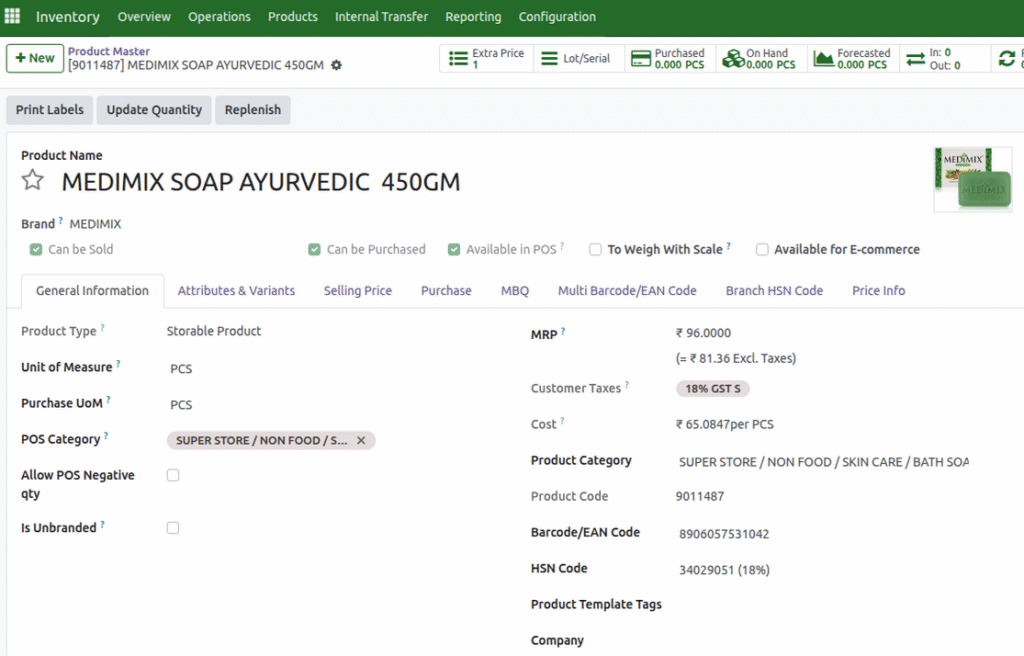Open Lot/Serial stat button
The height and width of the screenshot is (656, 1024).
click(549, 59)
